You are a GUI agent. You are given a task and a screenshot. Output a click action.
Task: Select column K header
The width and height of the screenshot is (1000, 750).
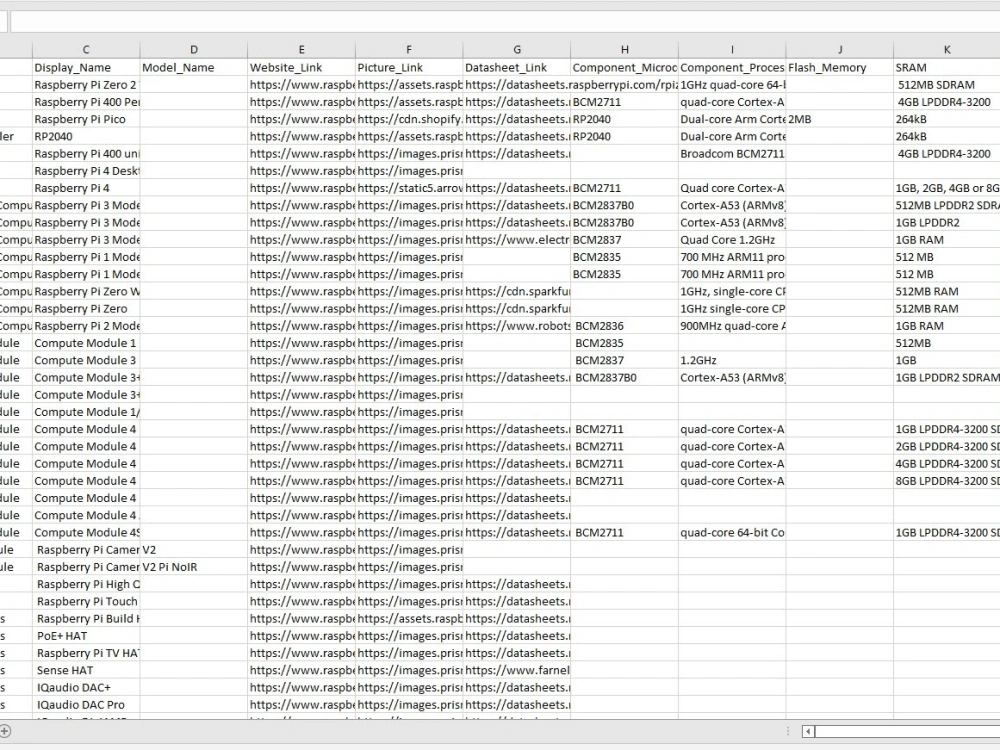click(x=947, y=49)
